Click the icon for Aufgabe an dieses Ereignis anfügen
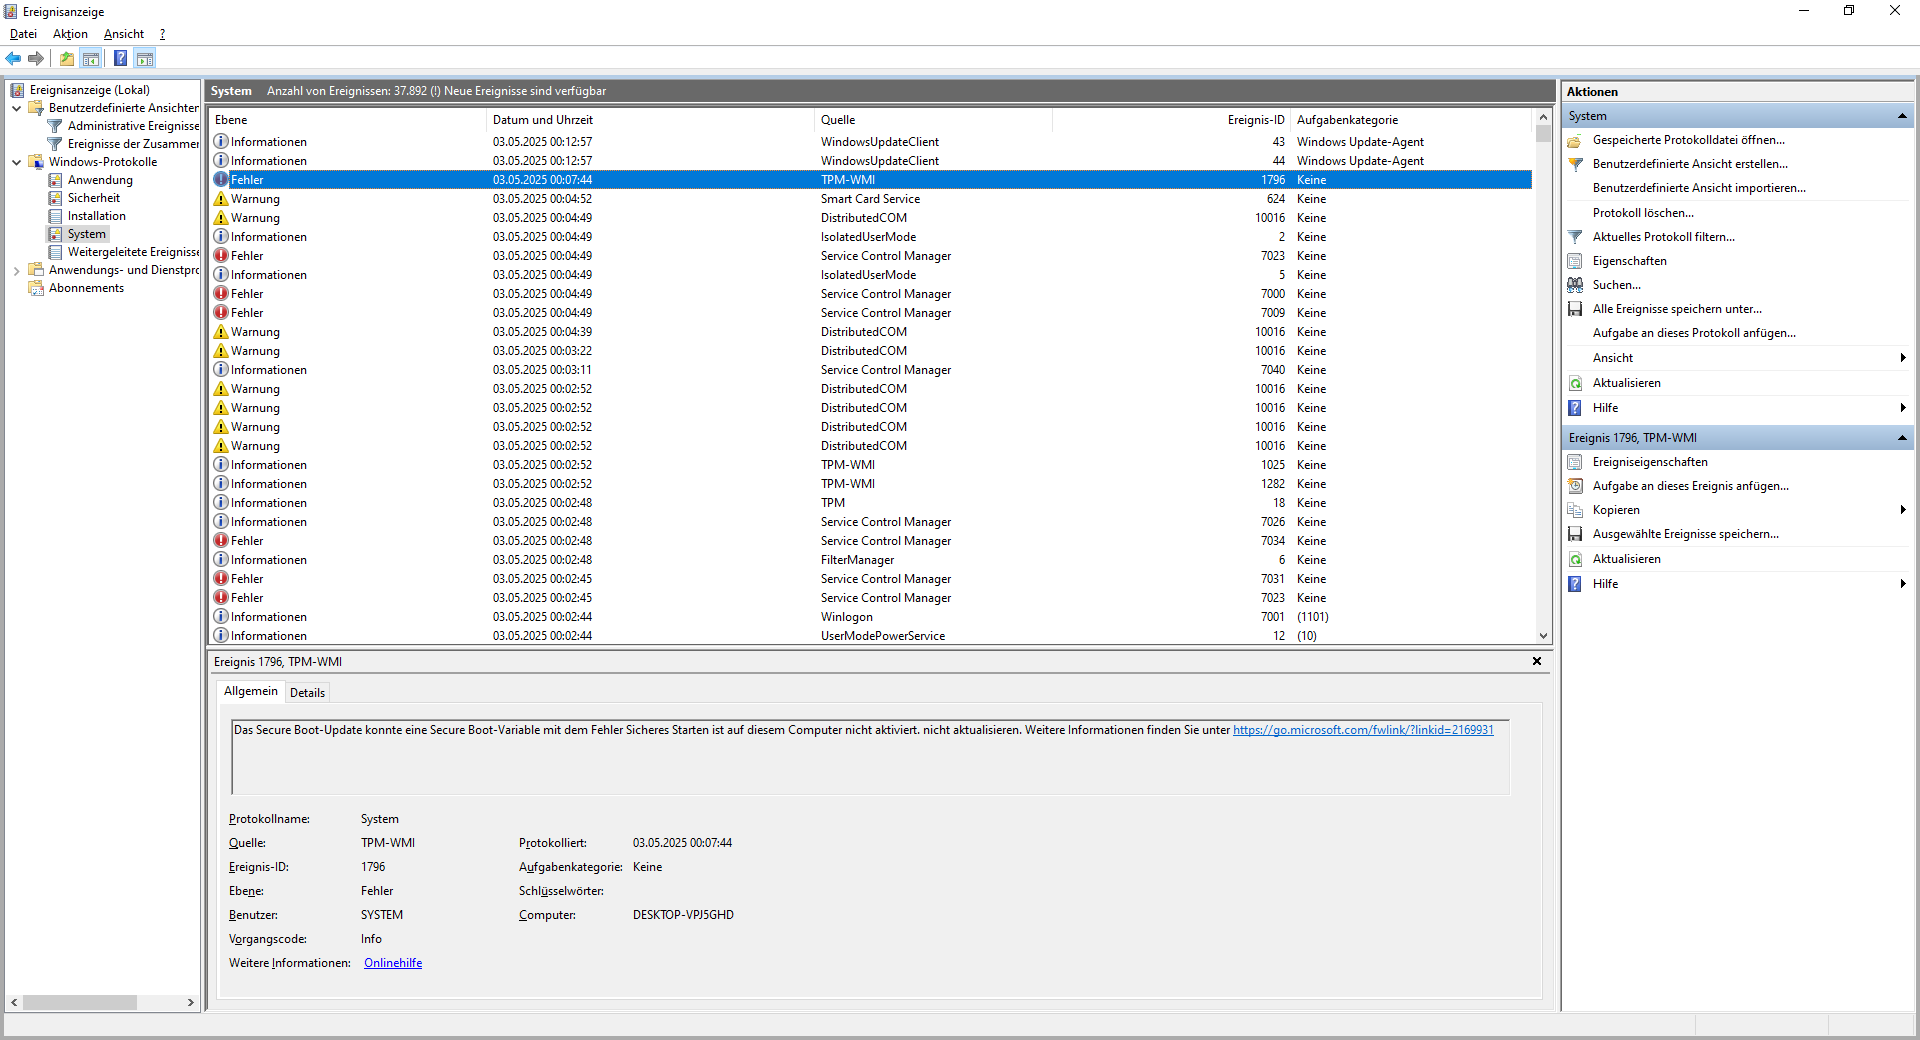 1575,486
